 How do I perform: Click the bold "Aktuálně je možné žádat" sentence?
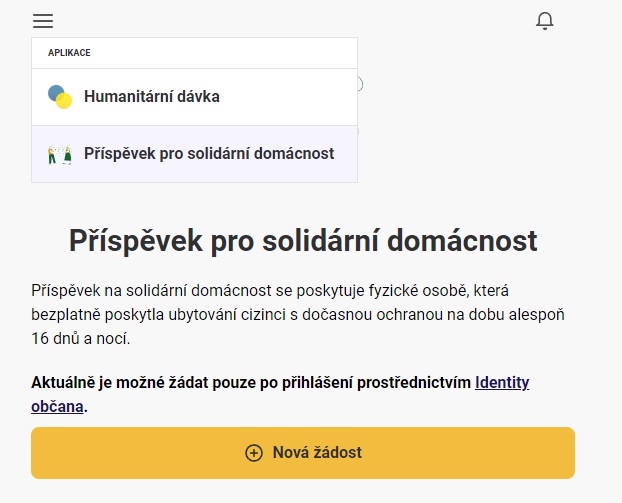250,382
